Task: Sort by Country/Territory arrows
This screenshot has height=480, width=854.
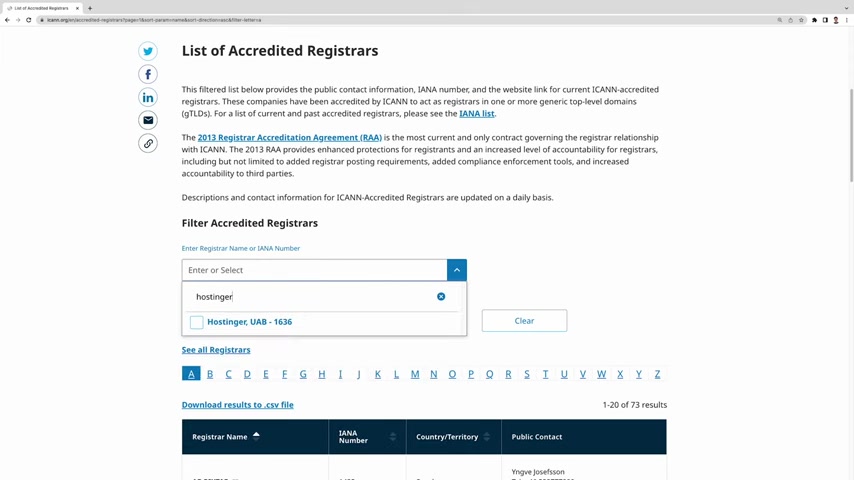Action: click(487, 437)
